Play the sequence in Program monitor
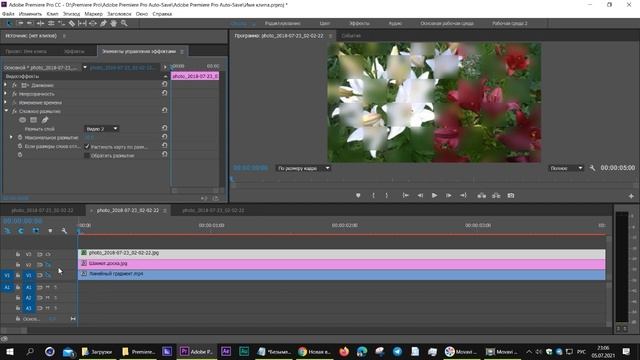Viewport: 640px width, 360px height. tap(434, 196)
